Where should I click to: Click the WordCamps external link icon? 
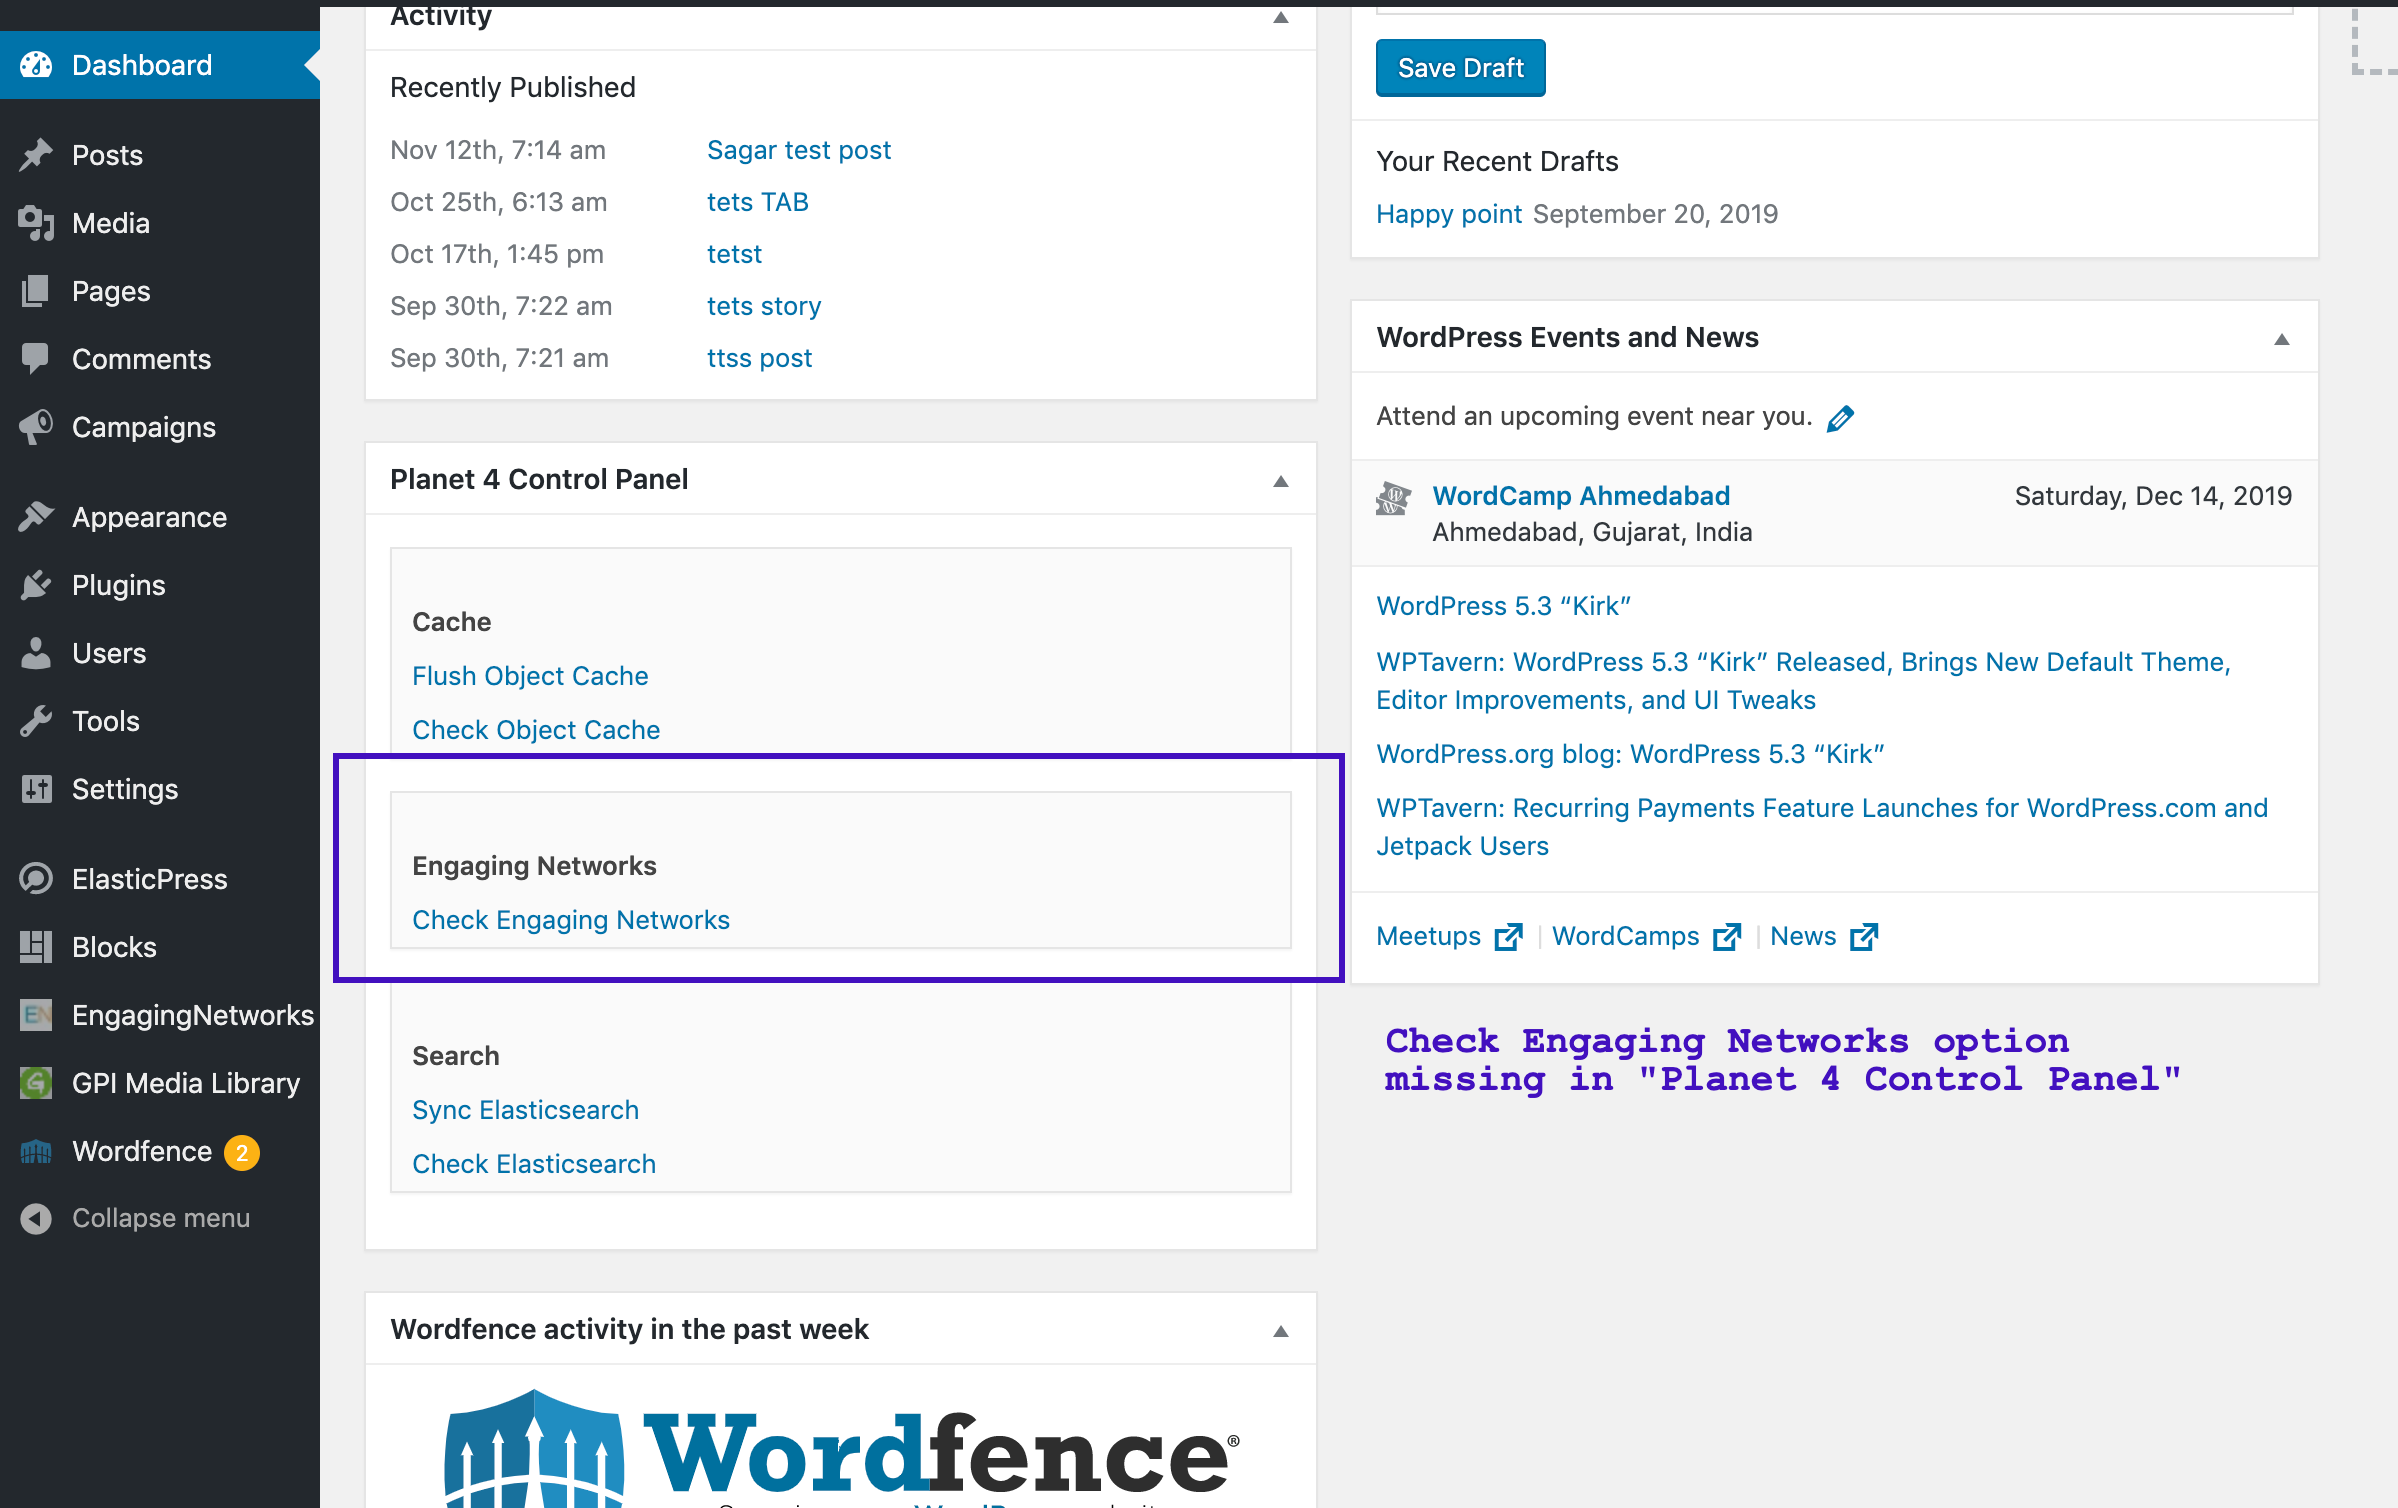1727,937
